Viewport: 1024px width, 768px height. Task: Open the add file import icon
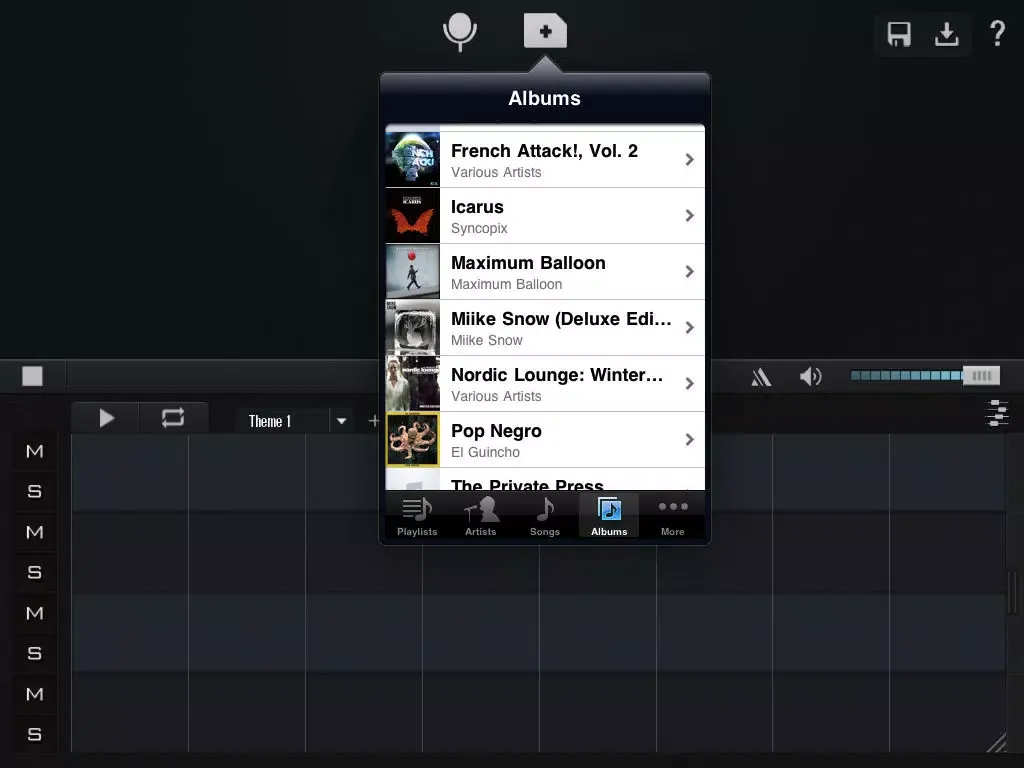click(545, 31)
